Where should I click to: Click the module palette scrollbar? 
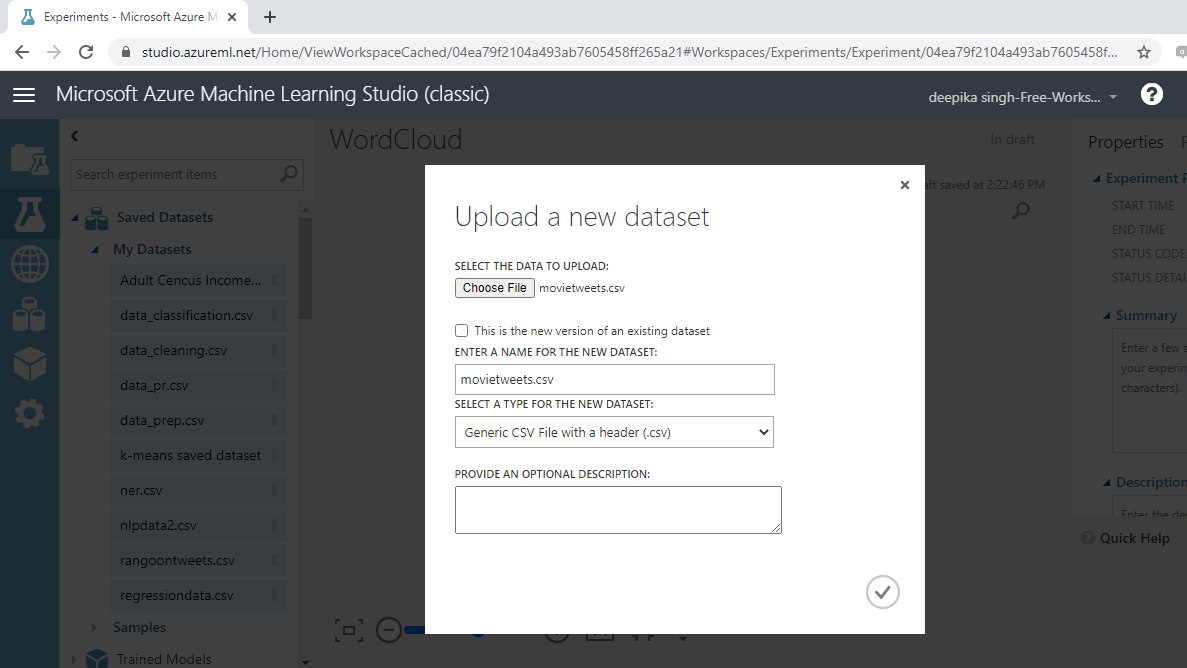coord(305,268)
